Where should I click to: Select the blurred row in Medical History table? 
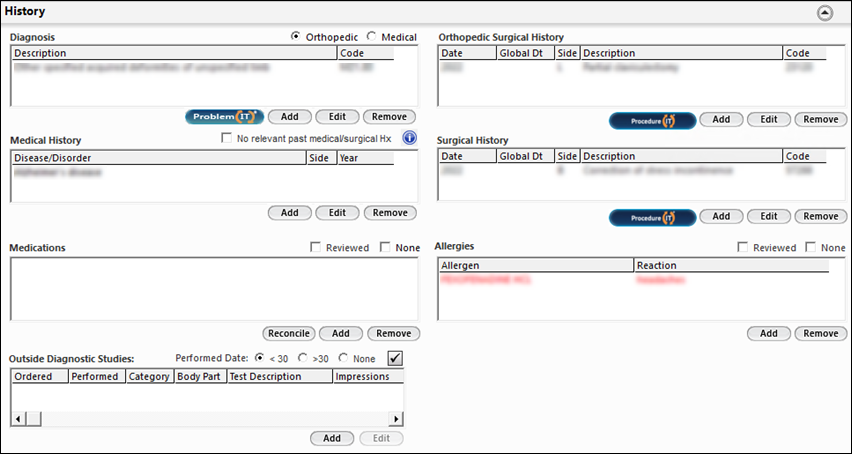coord(202,173)
